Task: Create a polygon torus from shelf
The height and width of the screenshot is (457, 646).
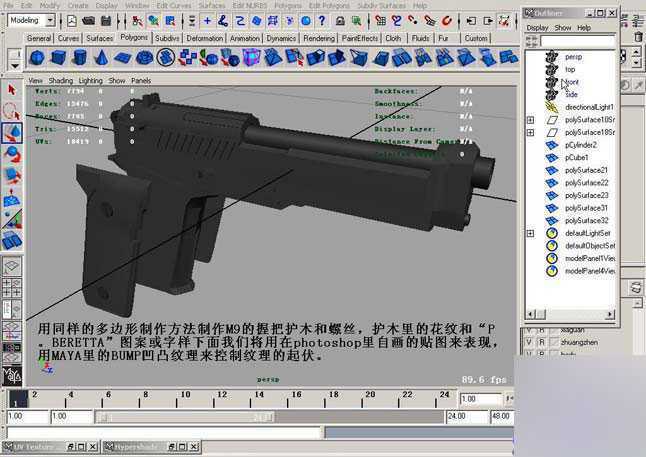Action: [144, 57]
